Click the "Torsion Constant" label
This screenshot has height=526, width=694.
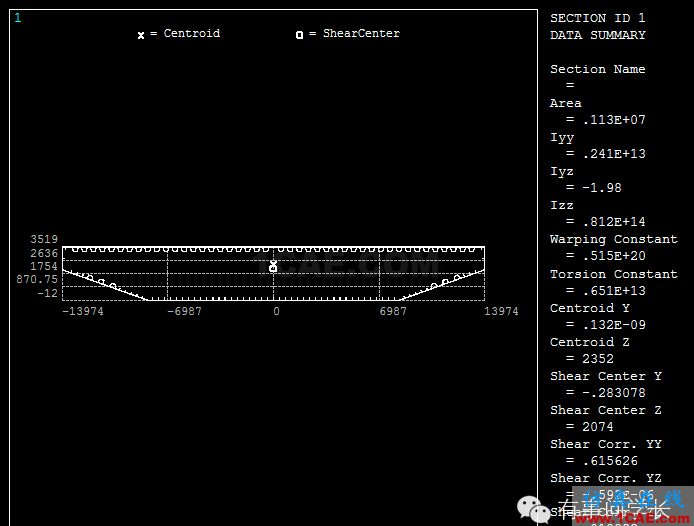[613, 274]
